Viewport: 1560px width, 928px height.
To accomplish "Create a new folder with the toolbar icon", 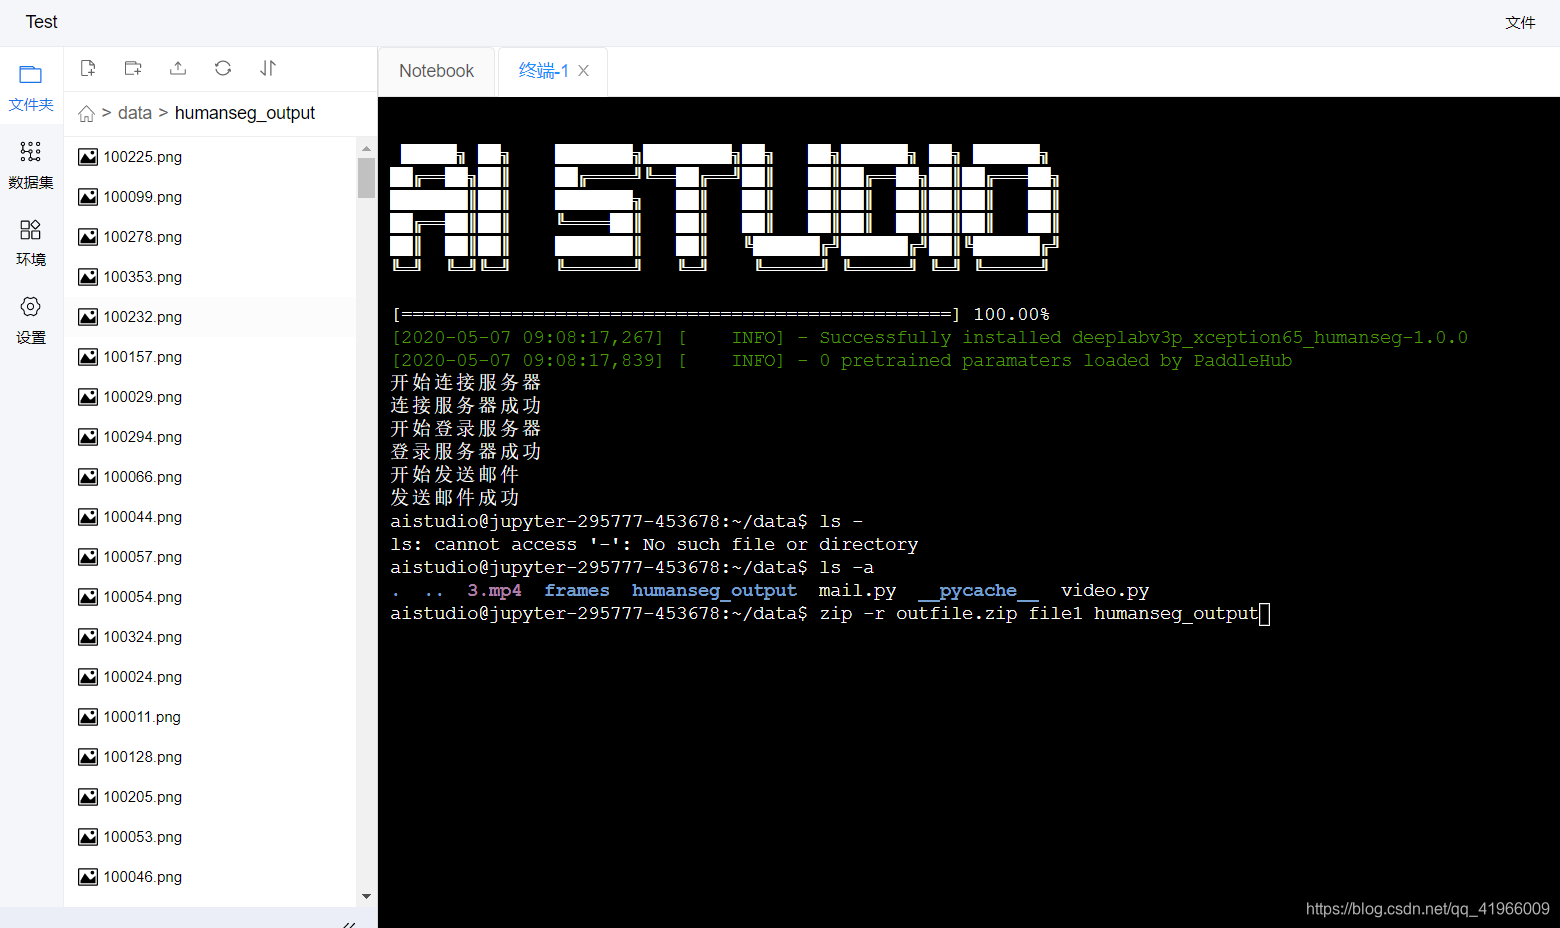I will [133, 68].
